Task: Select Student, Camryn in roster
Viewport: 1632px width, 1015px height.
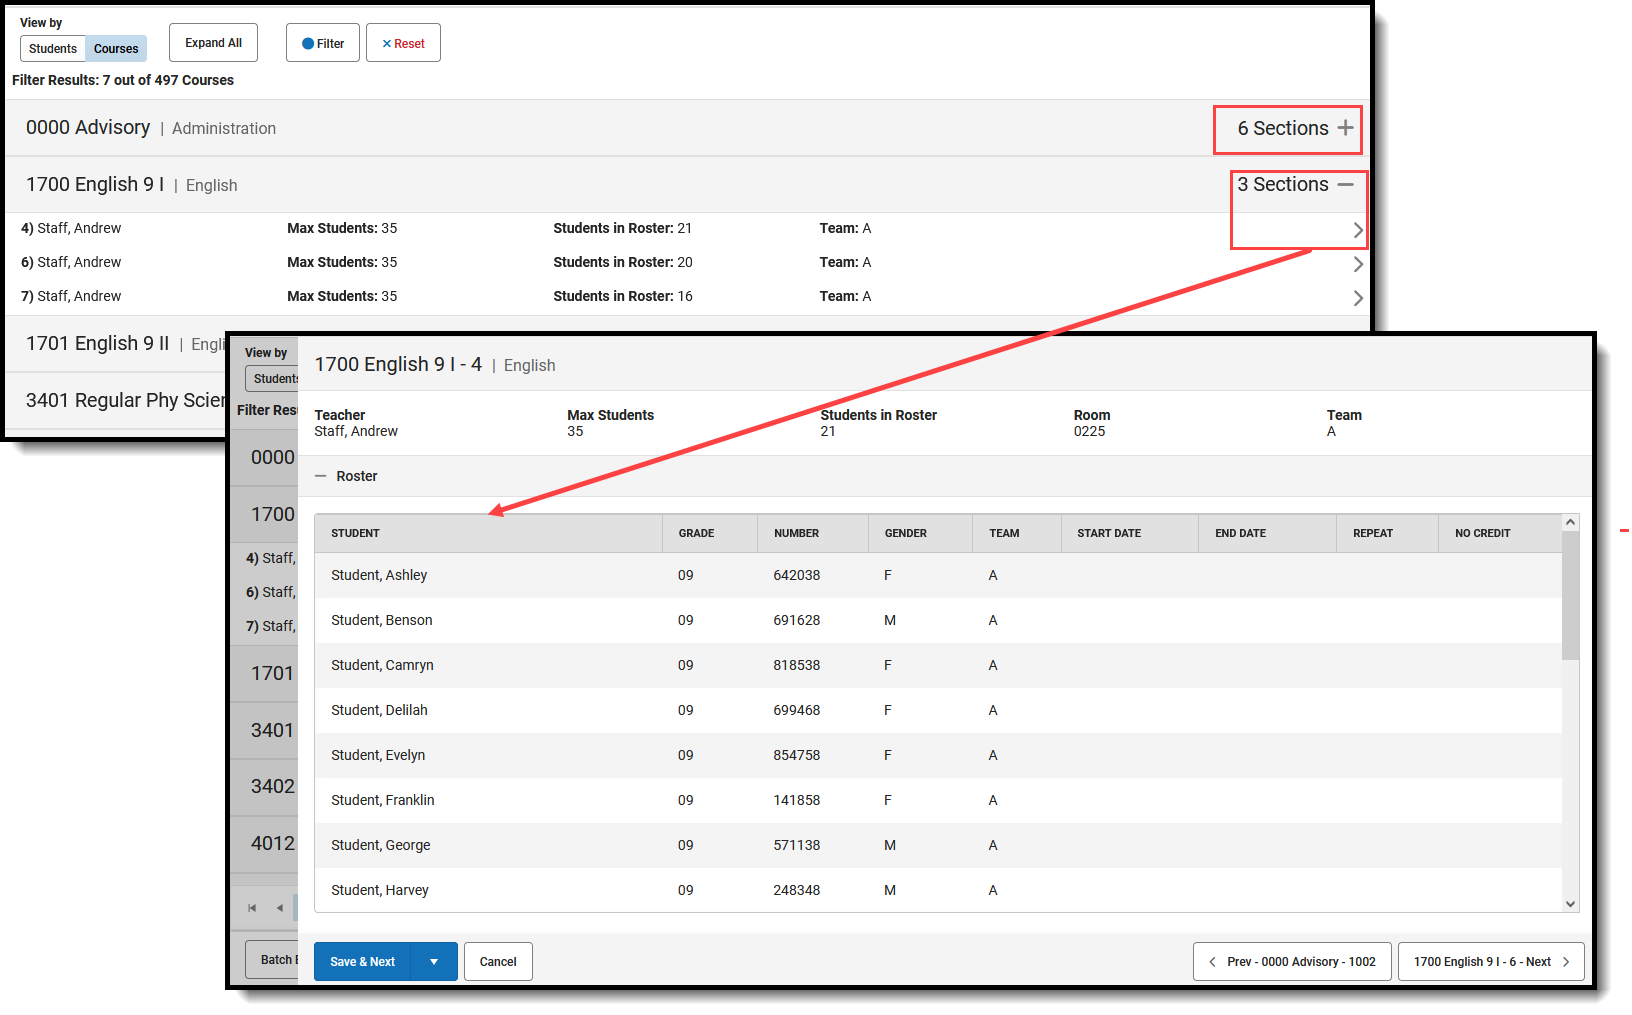Action: tap(382, 665)
